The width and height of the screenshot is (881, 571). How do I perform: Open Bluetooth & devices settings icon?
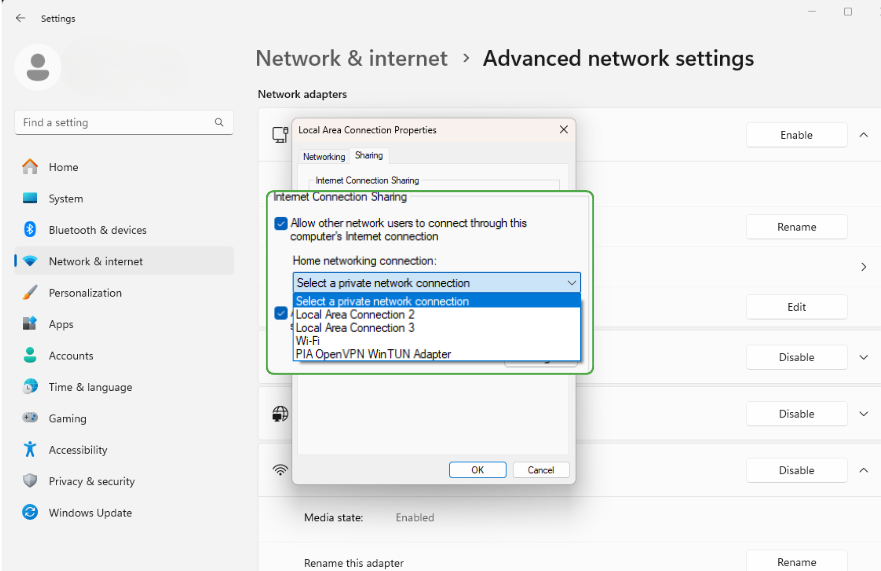click(x=30, y=230)
